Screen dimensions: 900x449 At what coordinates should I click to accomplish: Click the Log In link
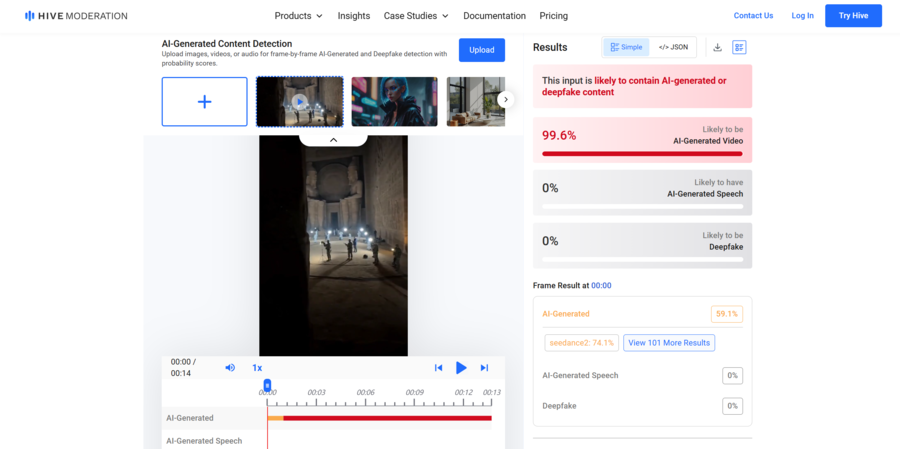(x=802, y=16)
